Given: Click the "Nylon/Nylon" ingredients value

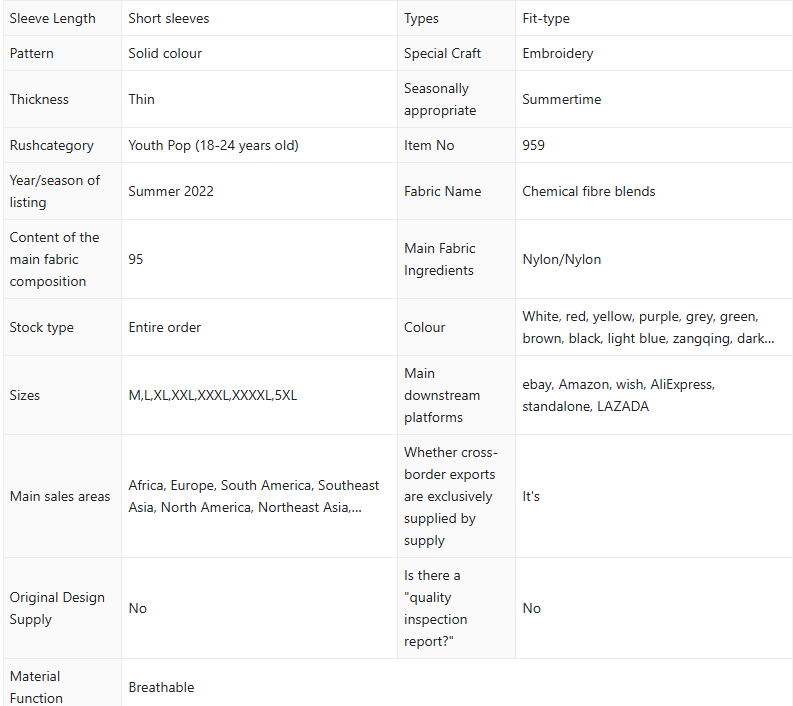Looking at the screenshot, I should [562, 259].
